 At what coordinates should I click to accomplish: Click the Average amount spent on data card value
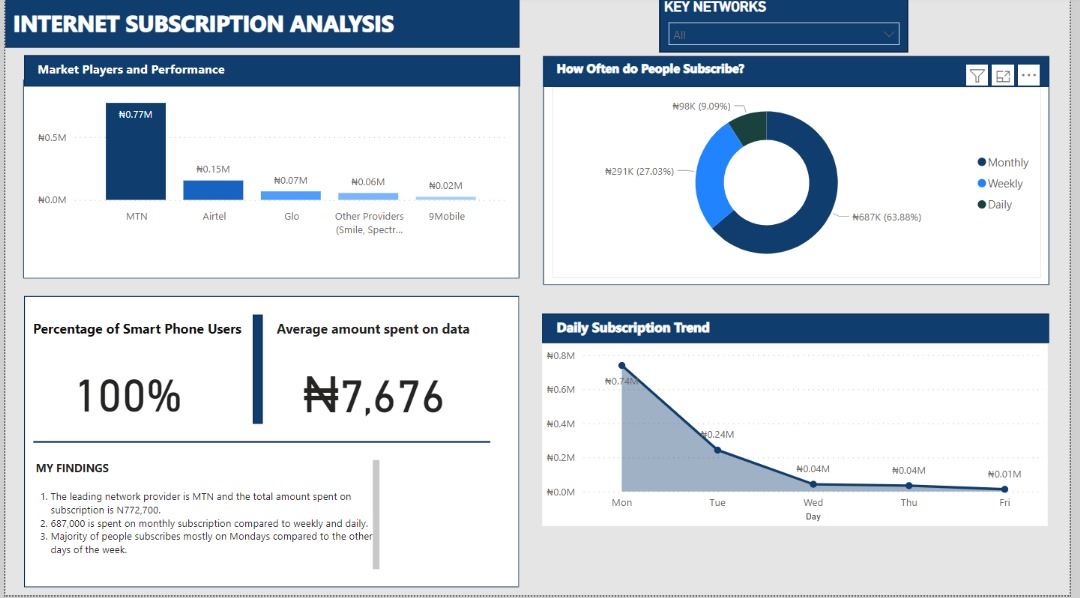click(x=373, y=397)
